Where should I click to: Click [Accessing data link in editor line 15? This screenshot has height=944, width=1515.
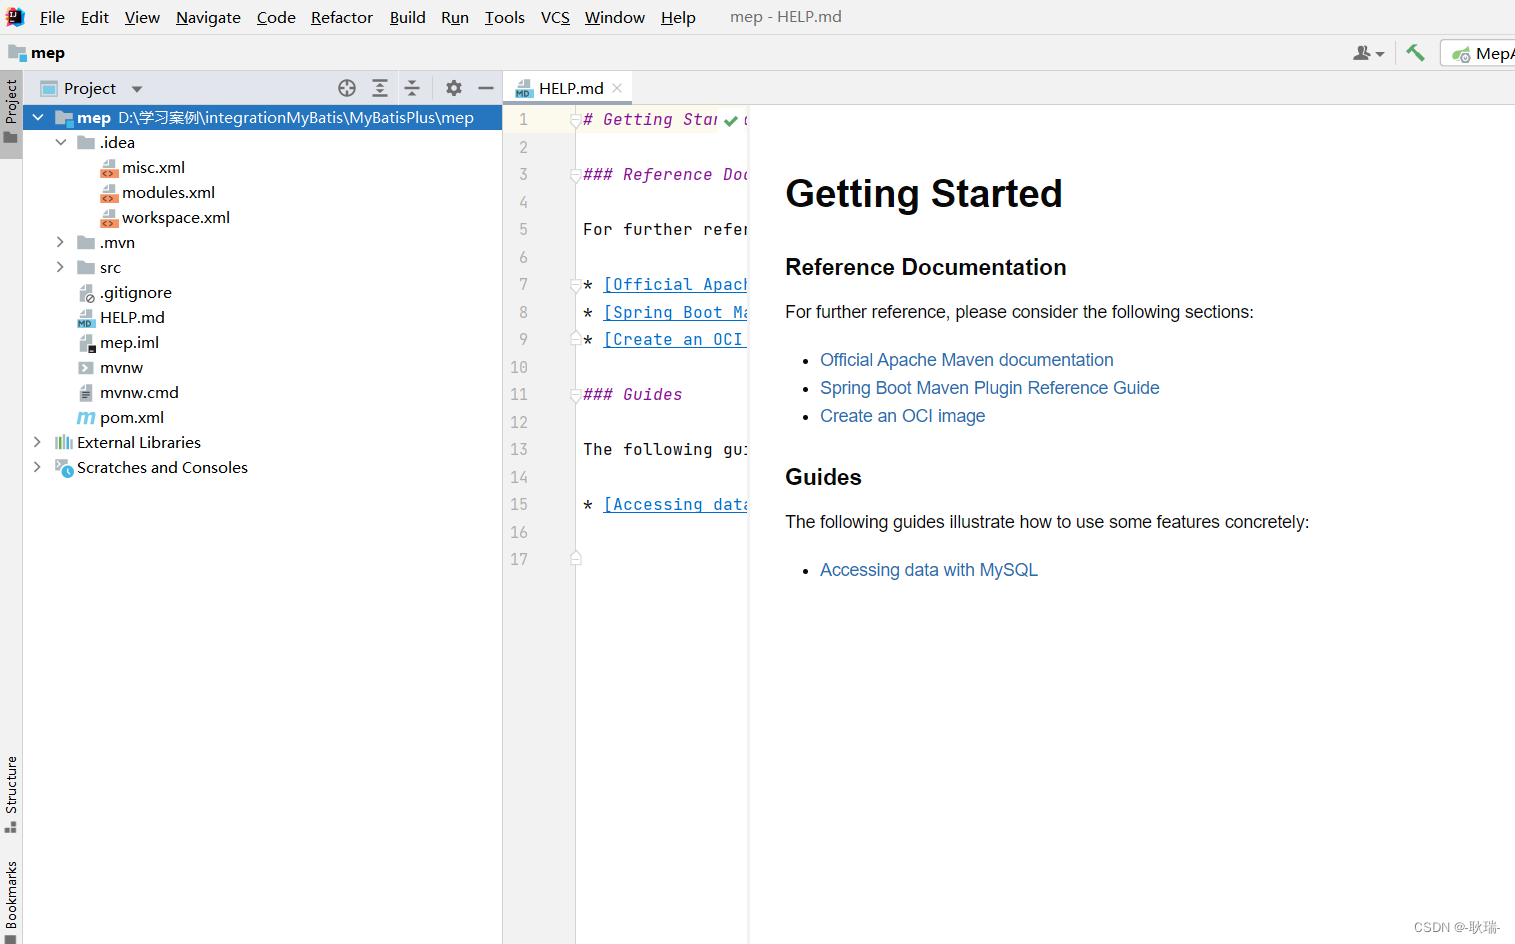[676, 505]
